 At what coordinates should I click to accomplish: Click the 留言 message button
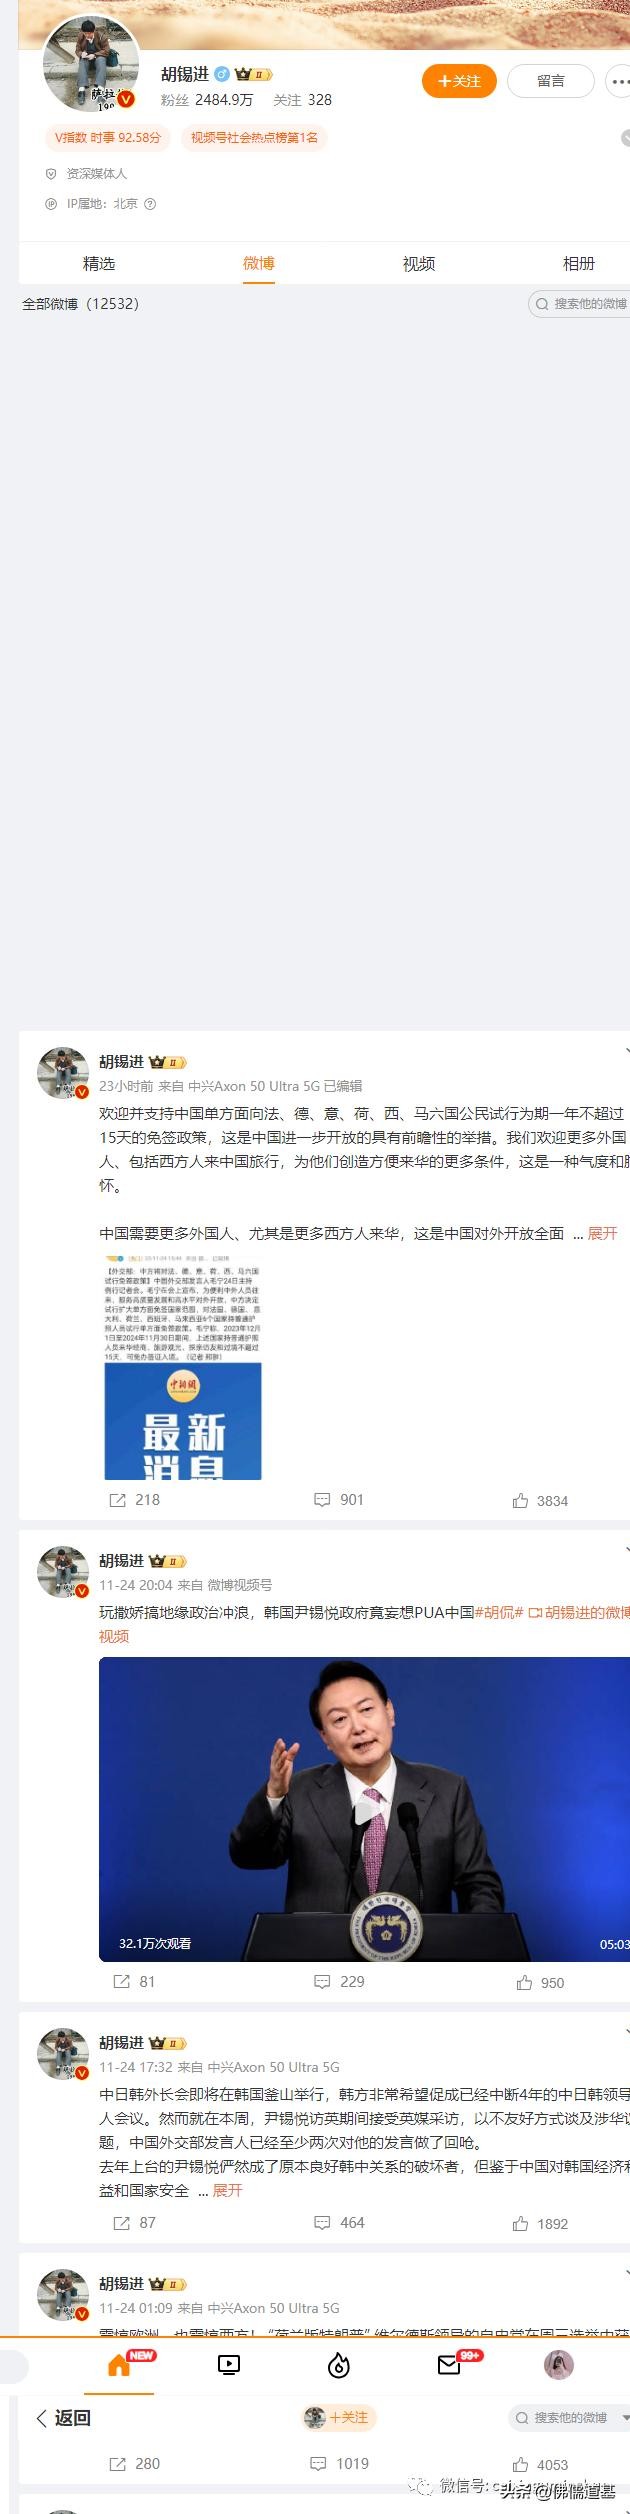(x=551, y=81)
